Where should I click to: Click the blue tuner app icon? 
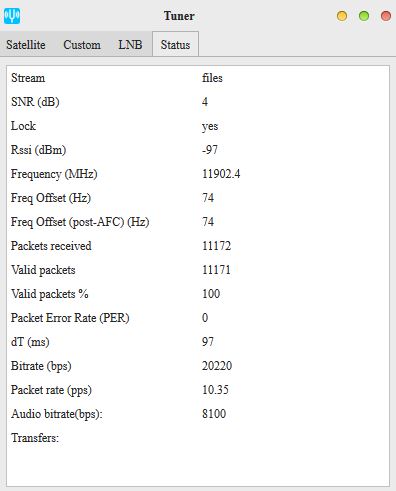(x=12, y=16)
